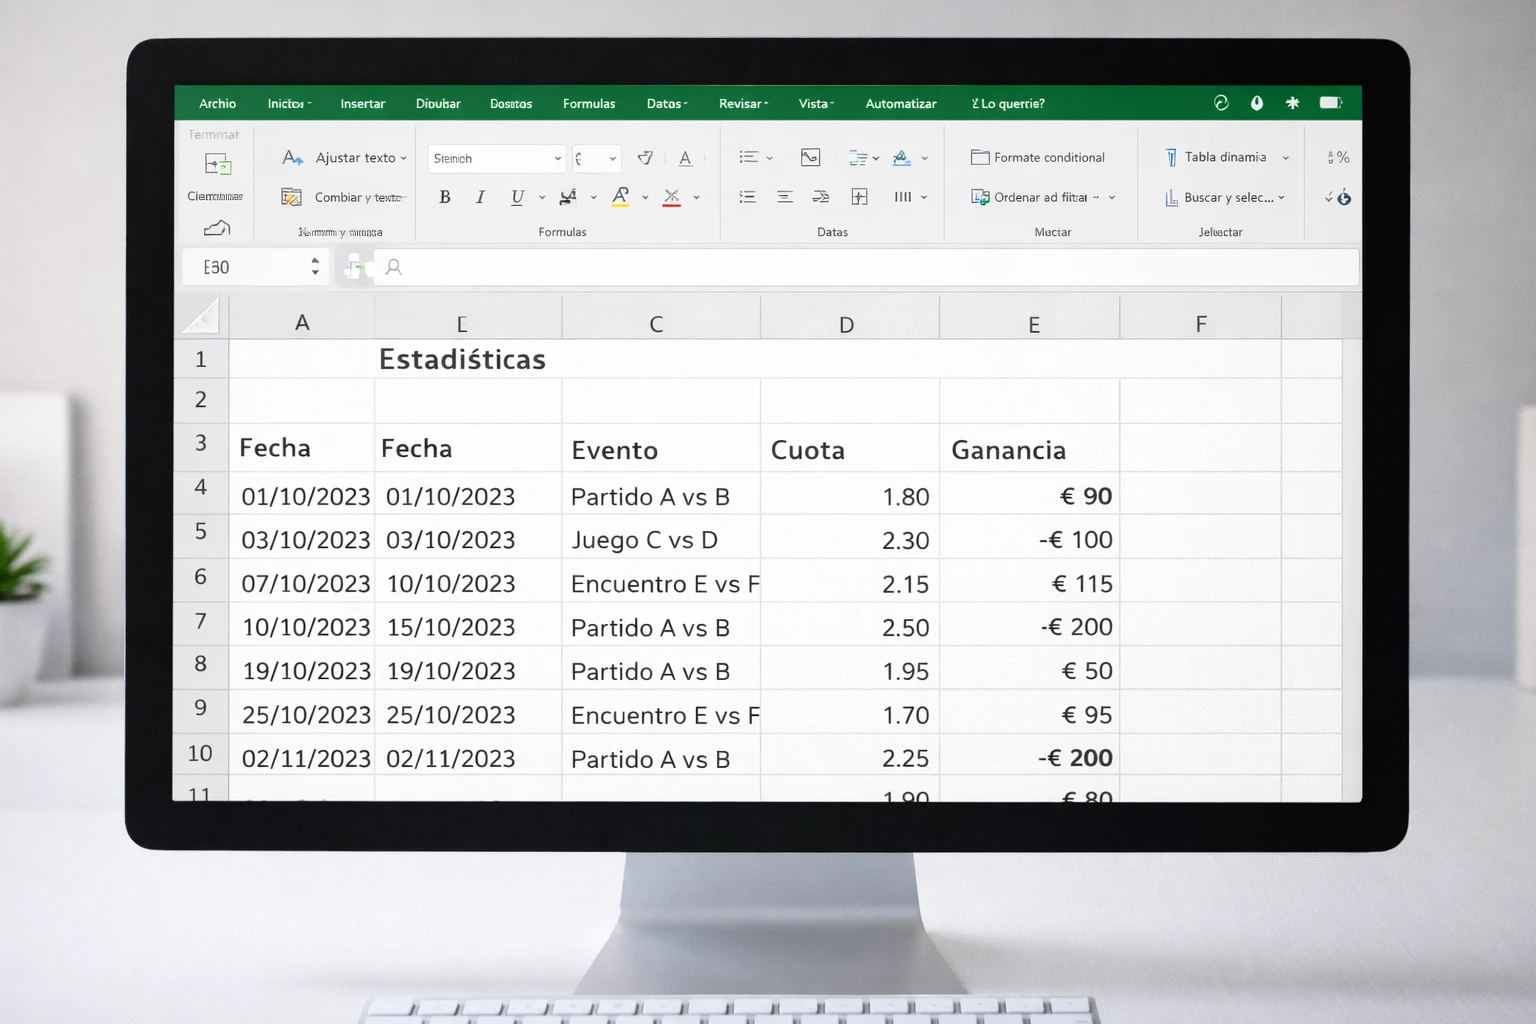1536x1024 pixels.
Task: Click the wrap arrow icon next to center align
Action: 821,197
